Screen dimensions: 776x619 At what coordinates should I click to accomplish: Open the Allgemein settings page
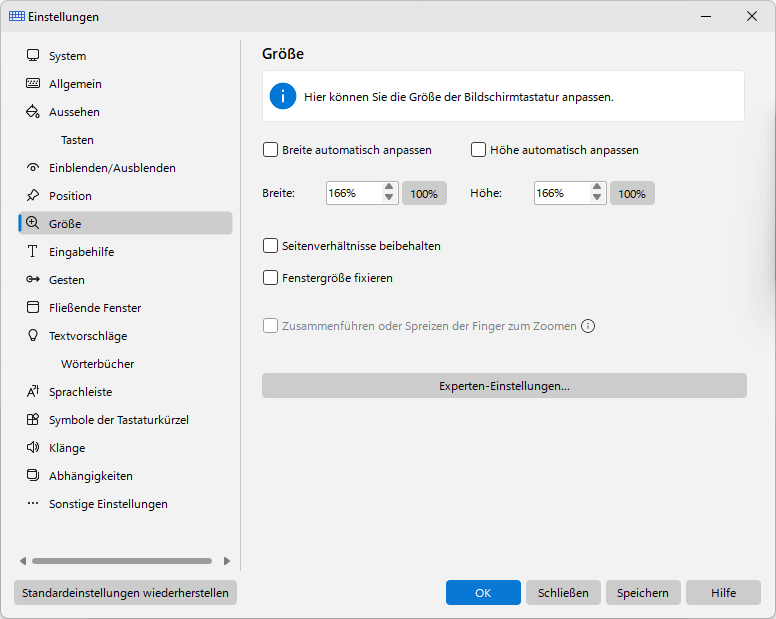pyautogui.click(x=125, y=84)
